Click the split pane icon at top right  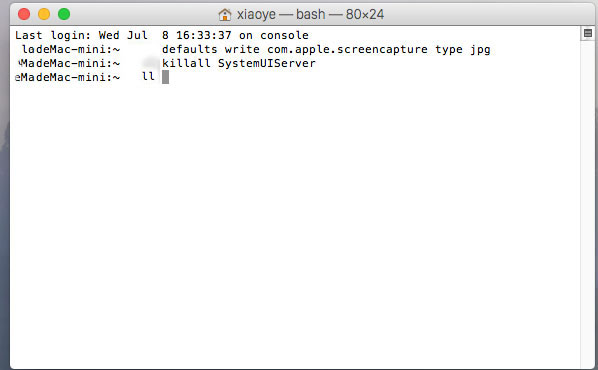point(588,33)
